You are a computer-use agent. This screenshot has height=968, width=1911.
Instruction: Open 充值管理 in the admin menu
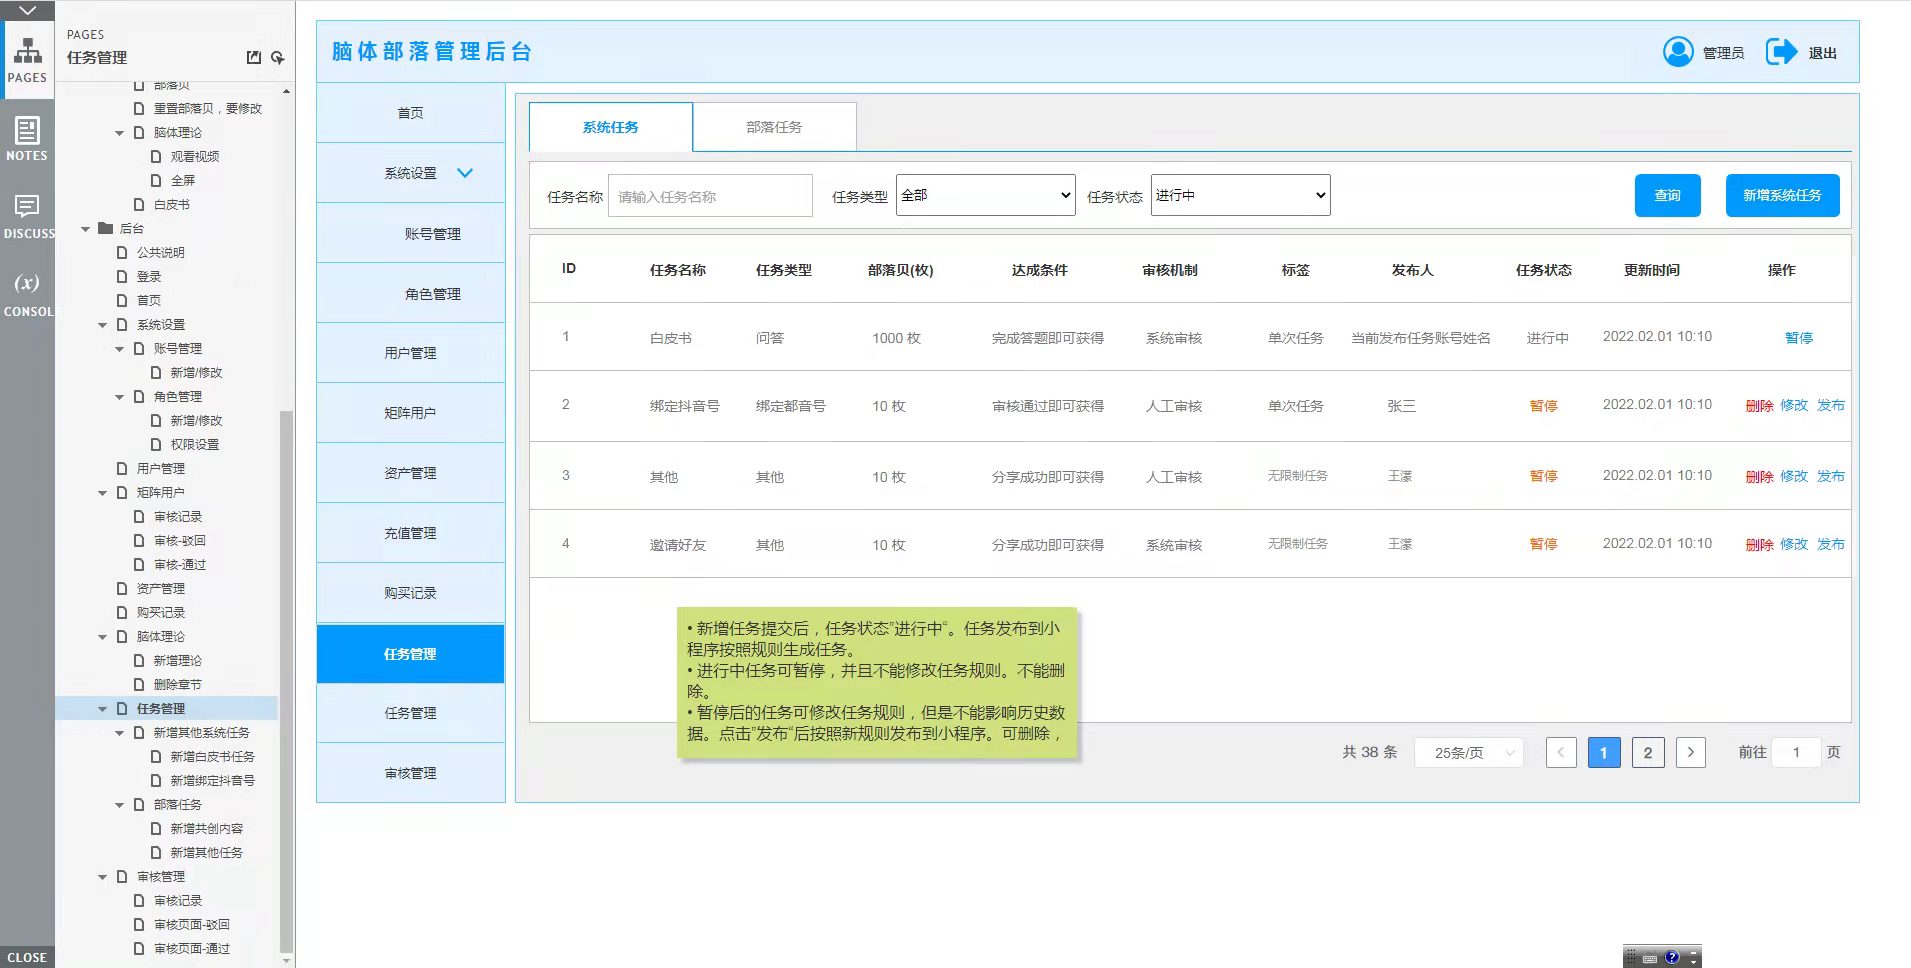pos(410,533)
